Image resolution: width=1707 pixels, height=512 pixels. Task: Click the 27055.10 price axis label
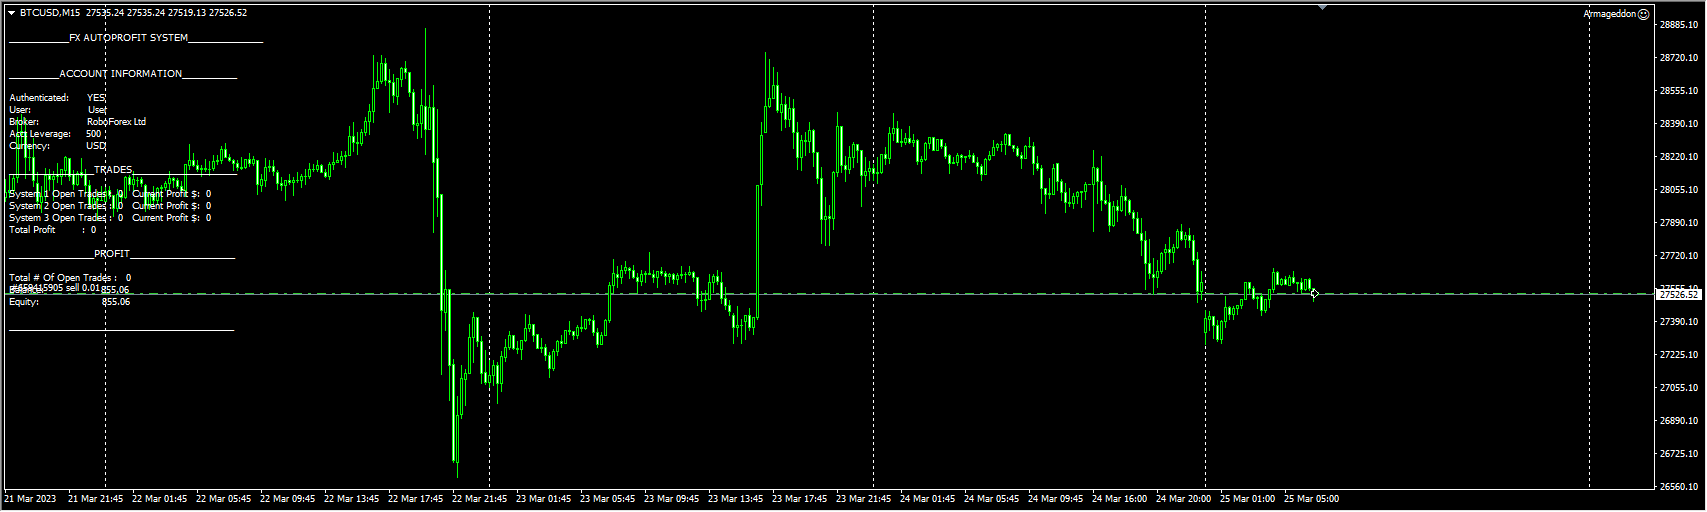[x=1679, y=388]
